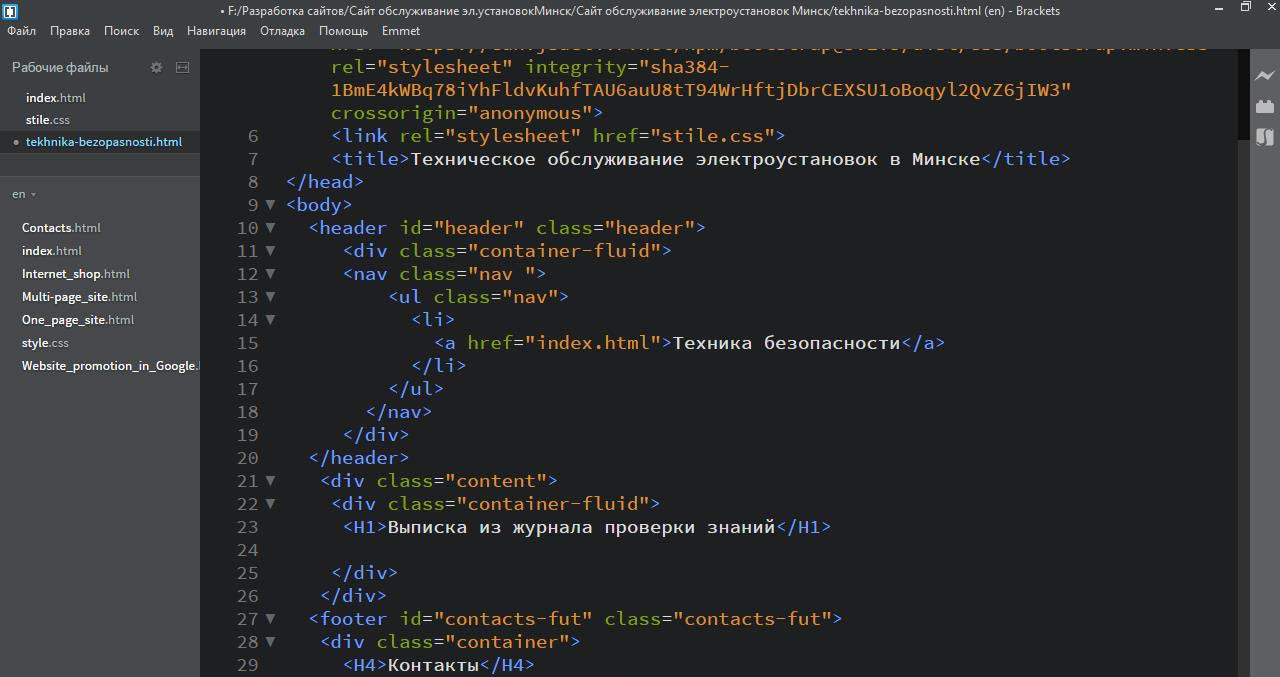The width and height of the screenshot is (1280, 677).
Task: Click unsaved dot beside tekhnika-bezopasnosti.html
Action: pos(16,142)
